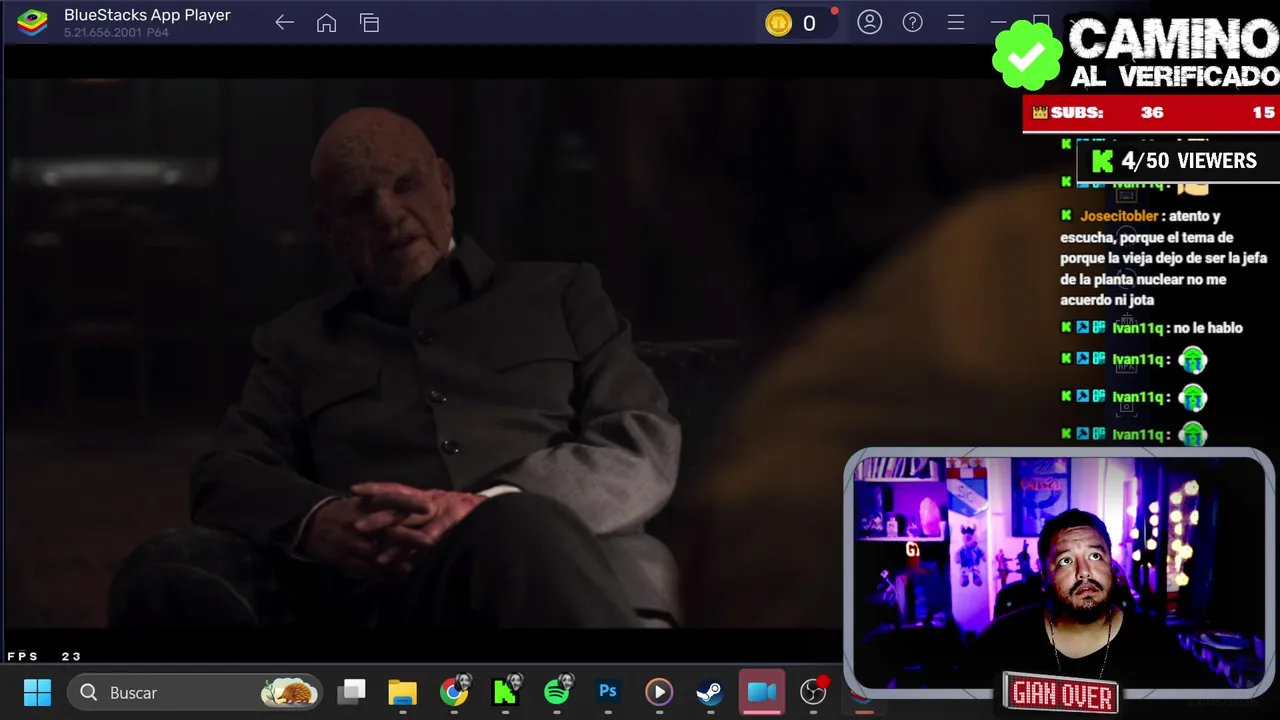The image size is (1280, 720).
Task: Open the BlueStacks account profile
Action: click(869, 22)
